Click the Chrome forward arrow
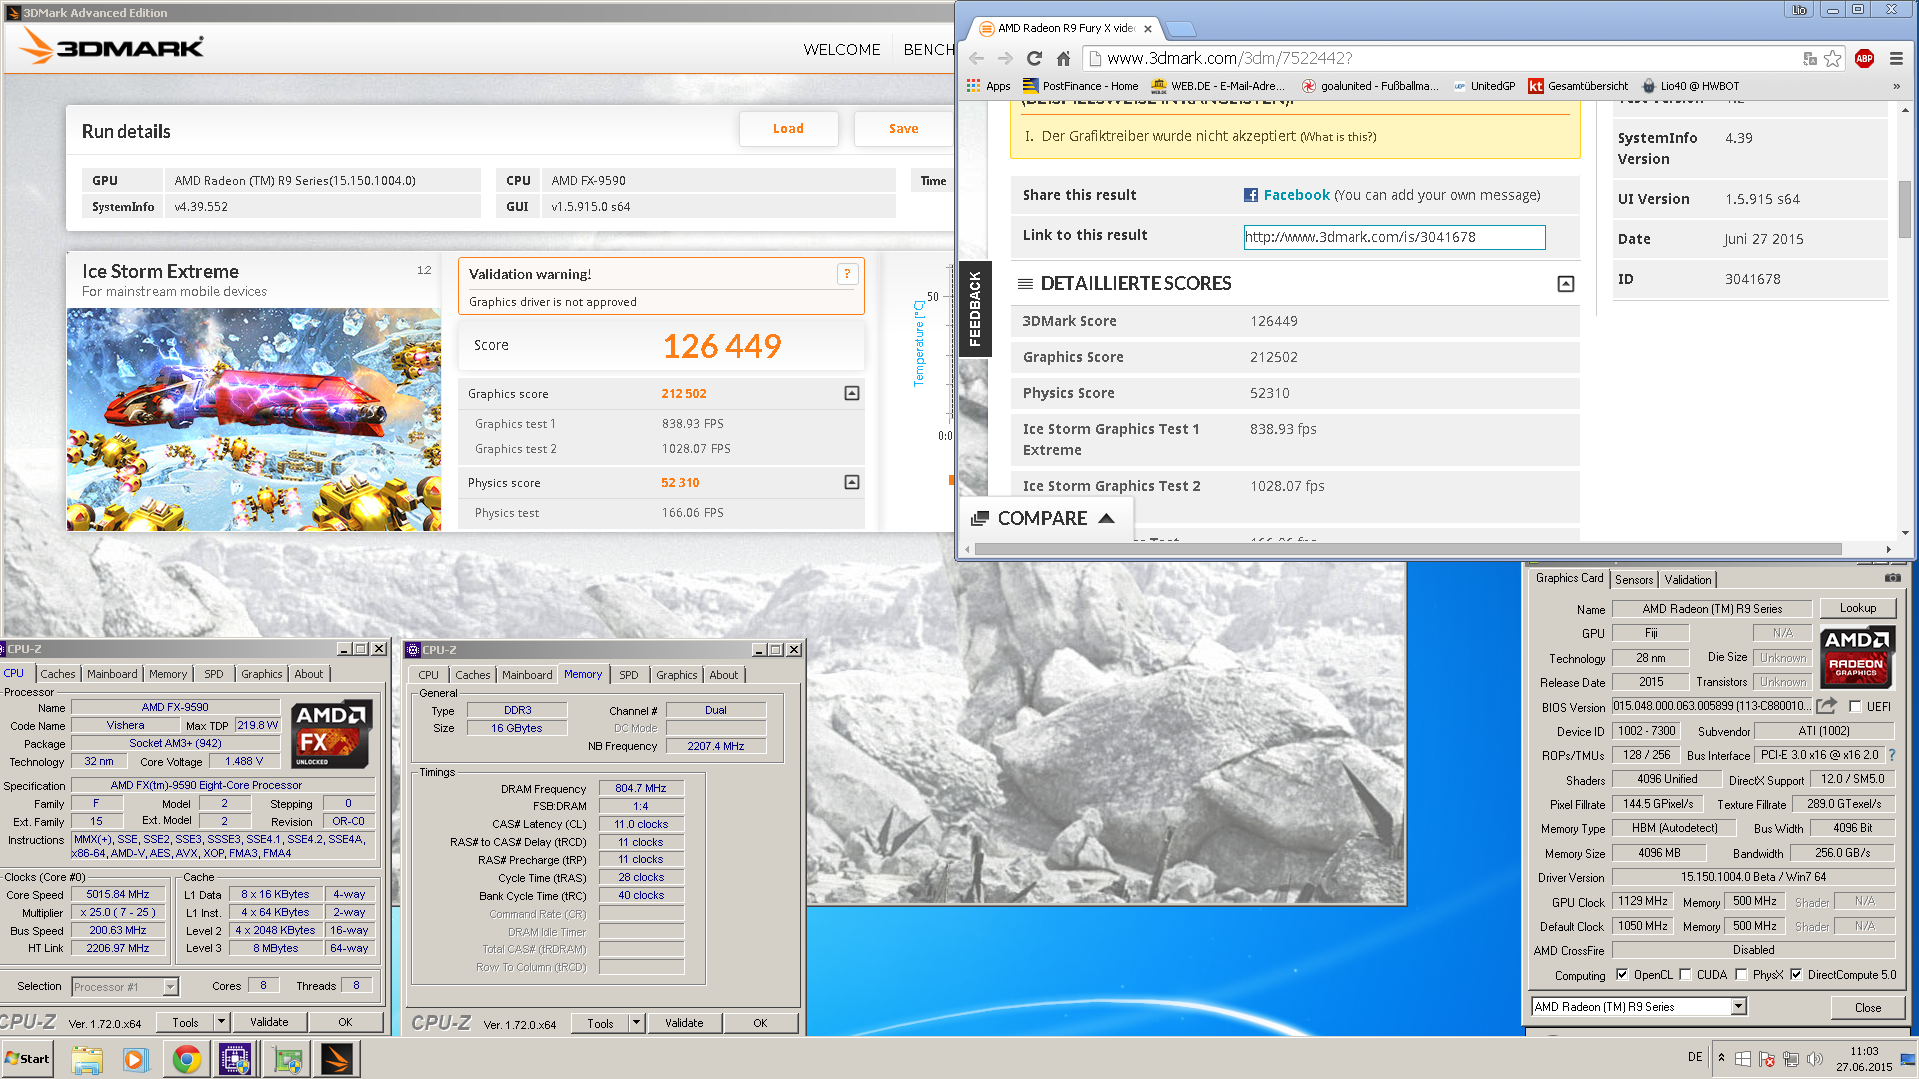 pyautogui.click(x=1005, y=59)
